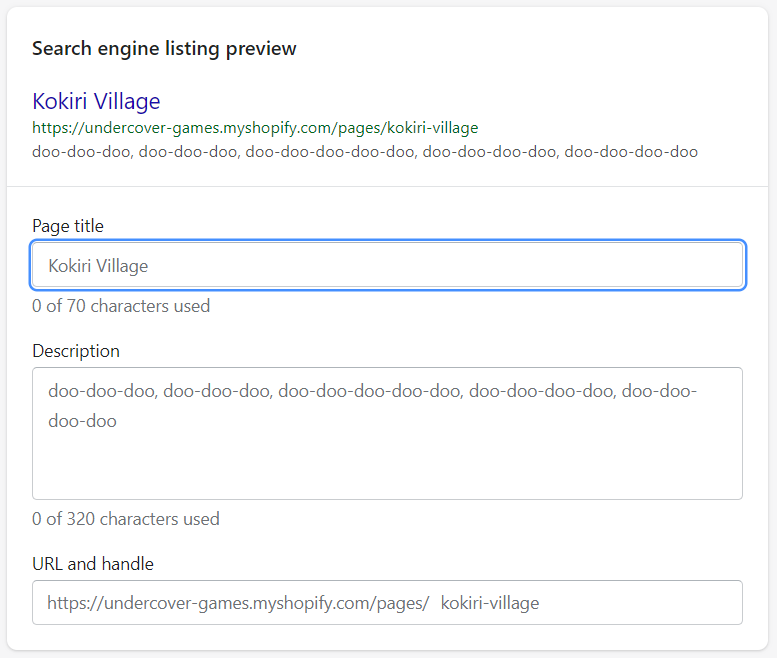777x658 pixels.
Task: Click the 'Description' label
Action: click(x=76, y=351)
